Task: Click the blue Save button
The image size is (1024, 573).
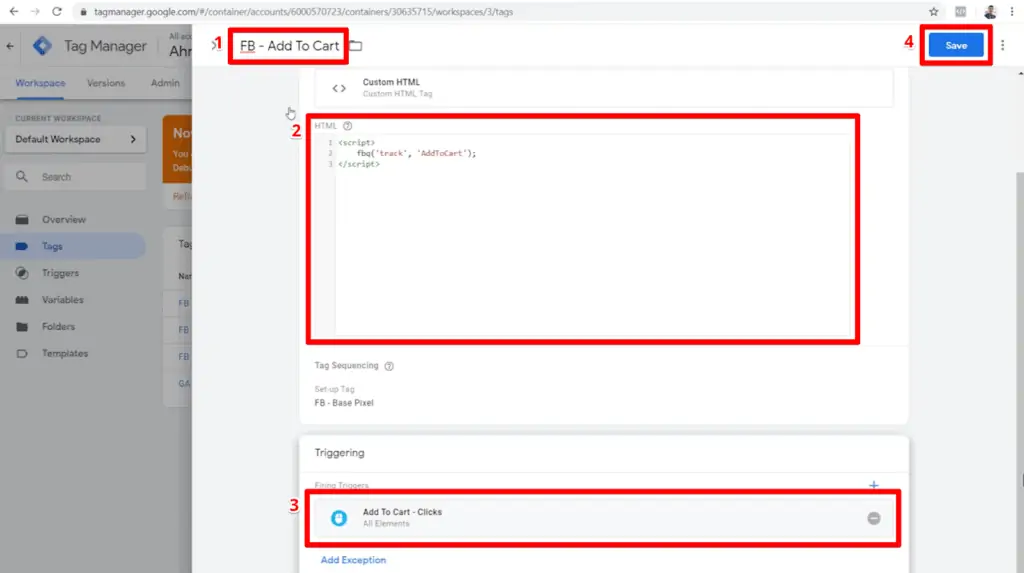Action: tap(955, 45)
